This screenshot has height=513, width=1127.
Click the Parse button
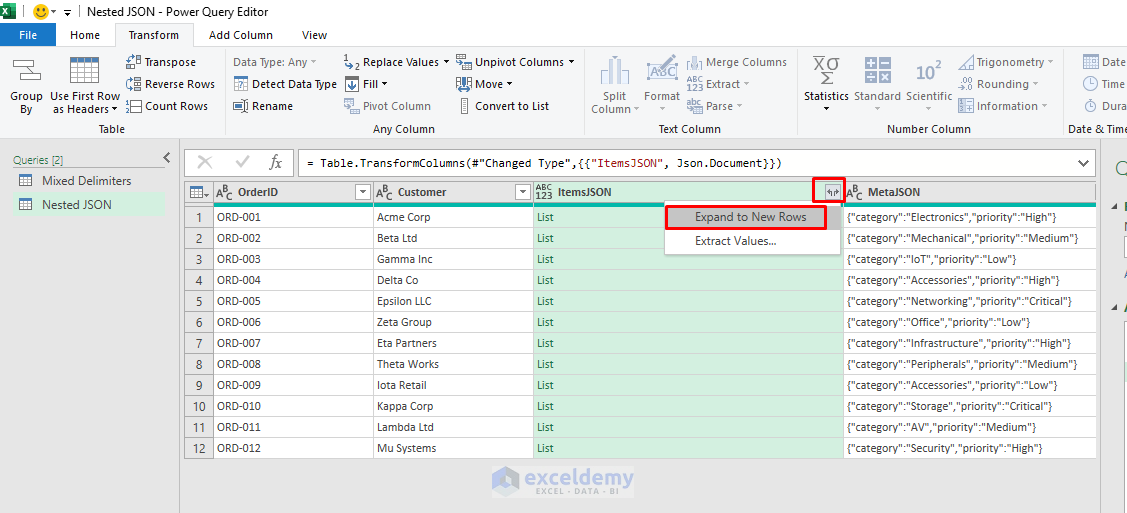pyautogui.click(x=714, y=106)
